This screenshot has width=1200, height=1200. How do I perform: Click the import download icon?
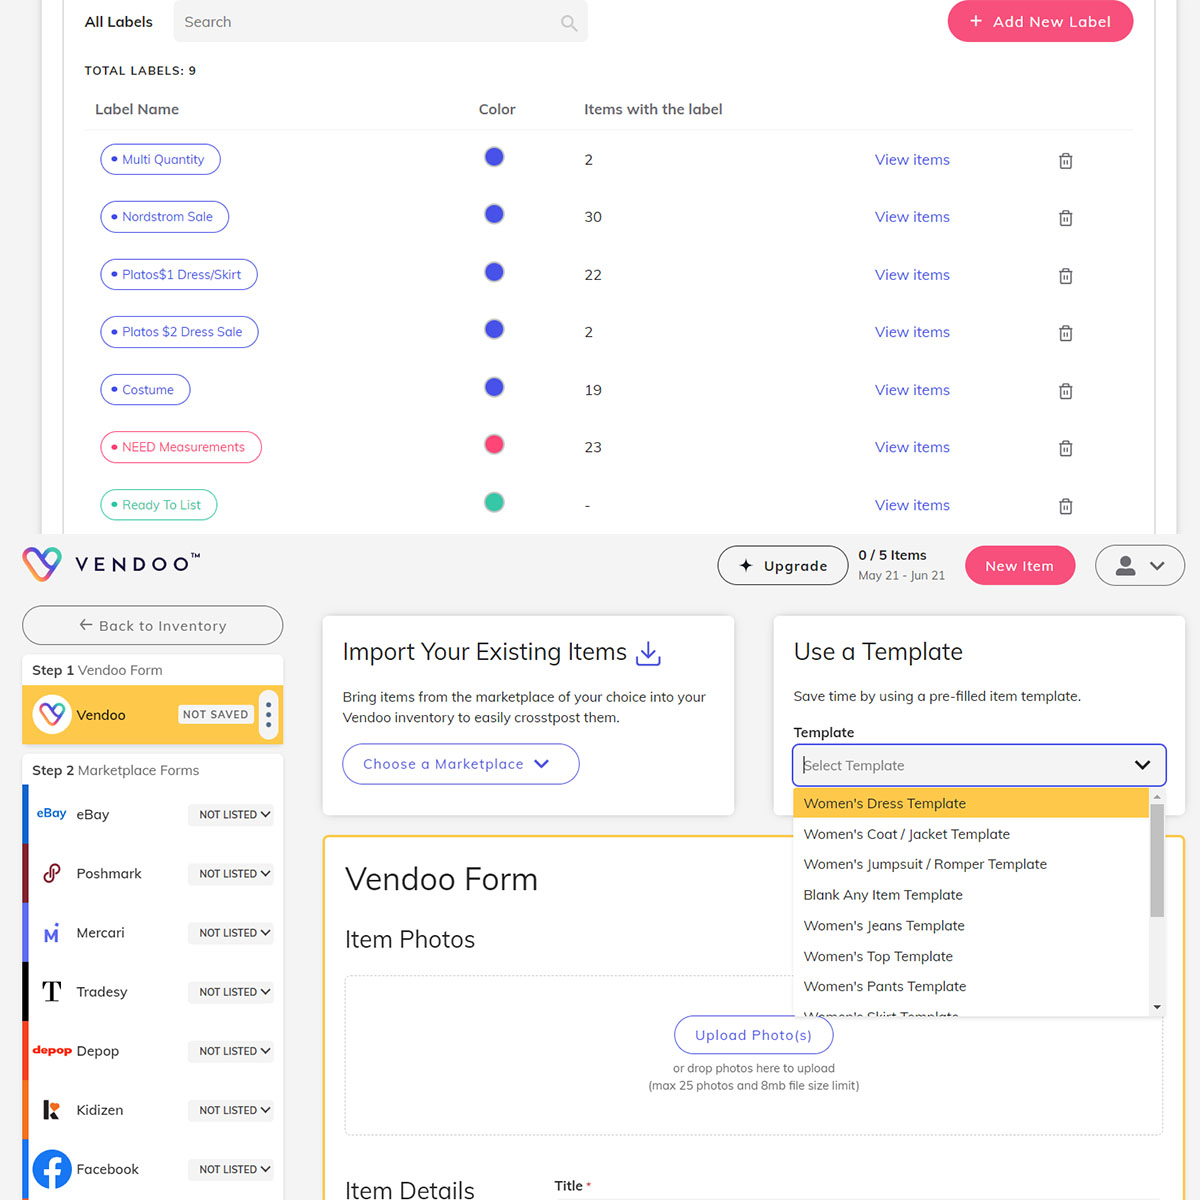(649, 653)
